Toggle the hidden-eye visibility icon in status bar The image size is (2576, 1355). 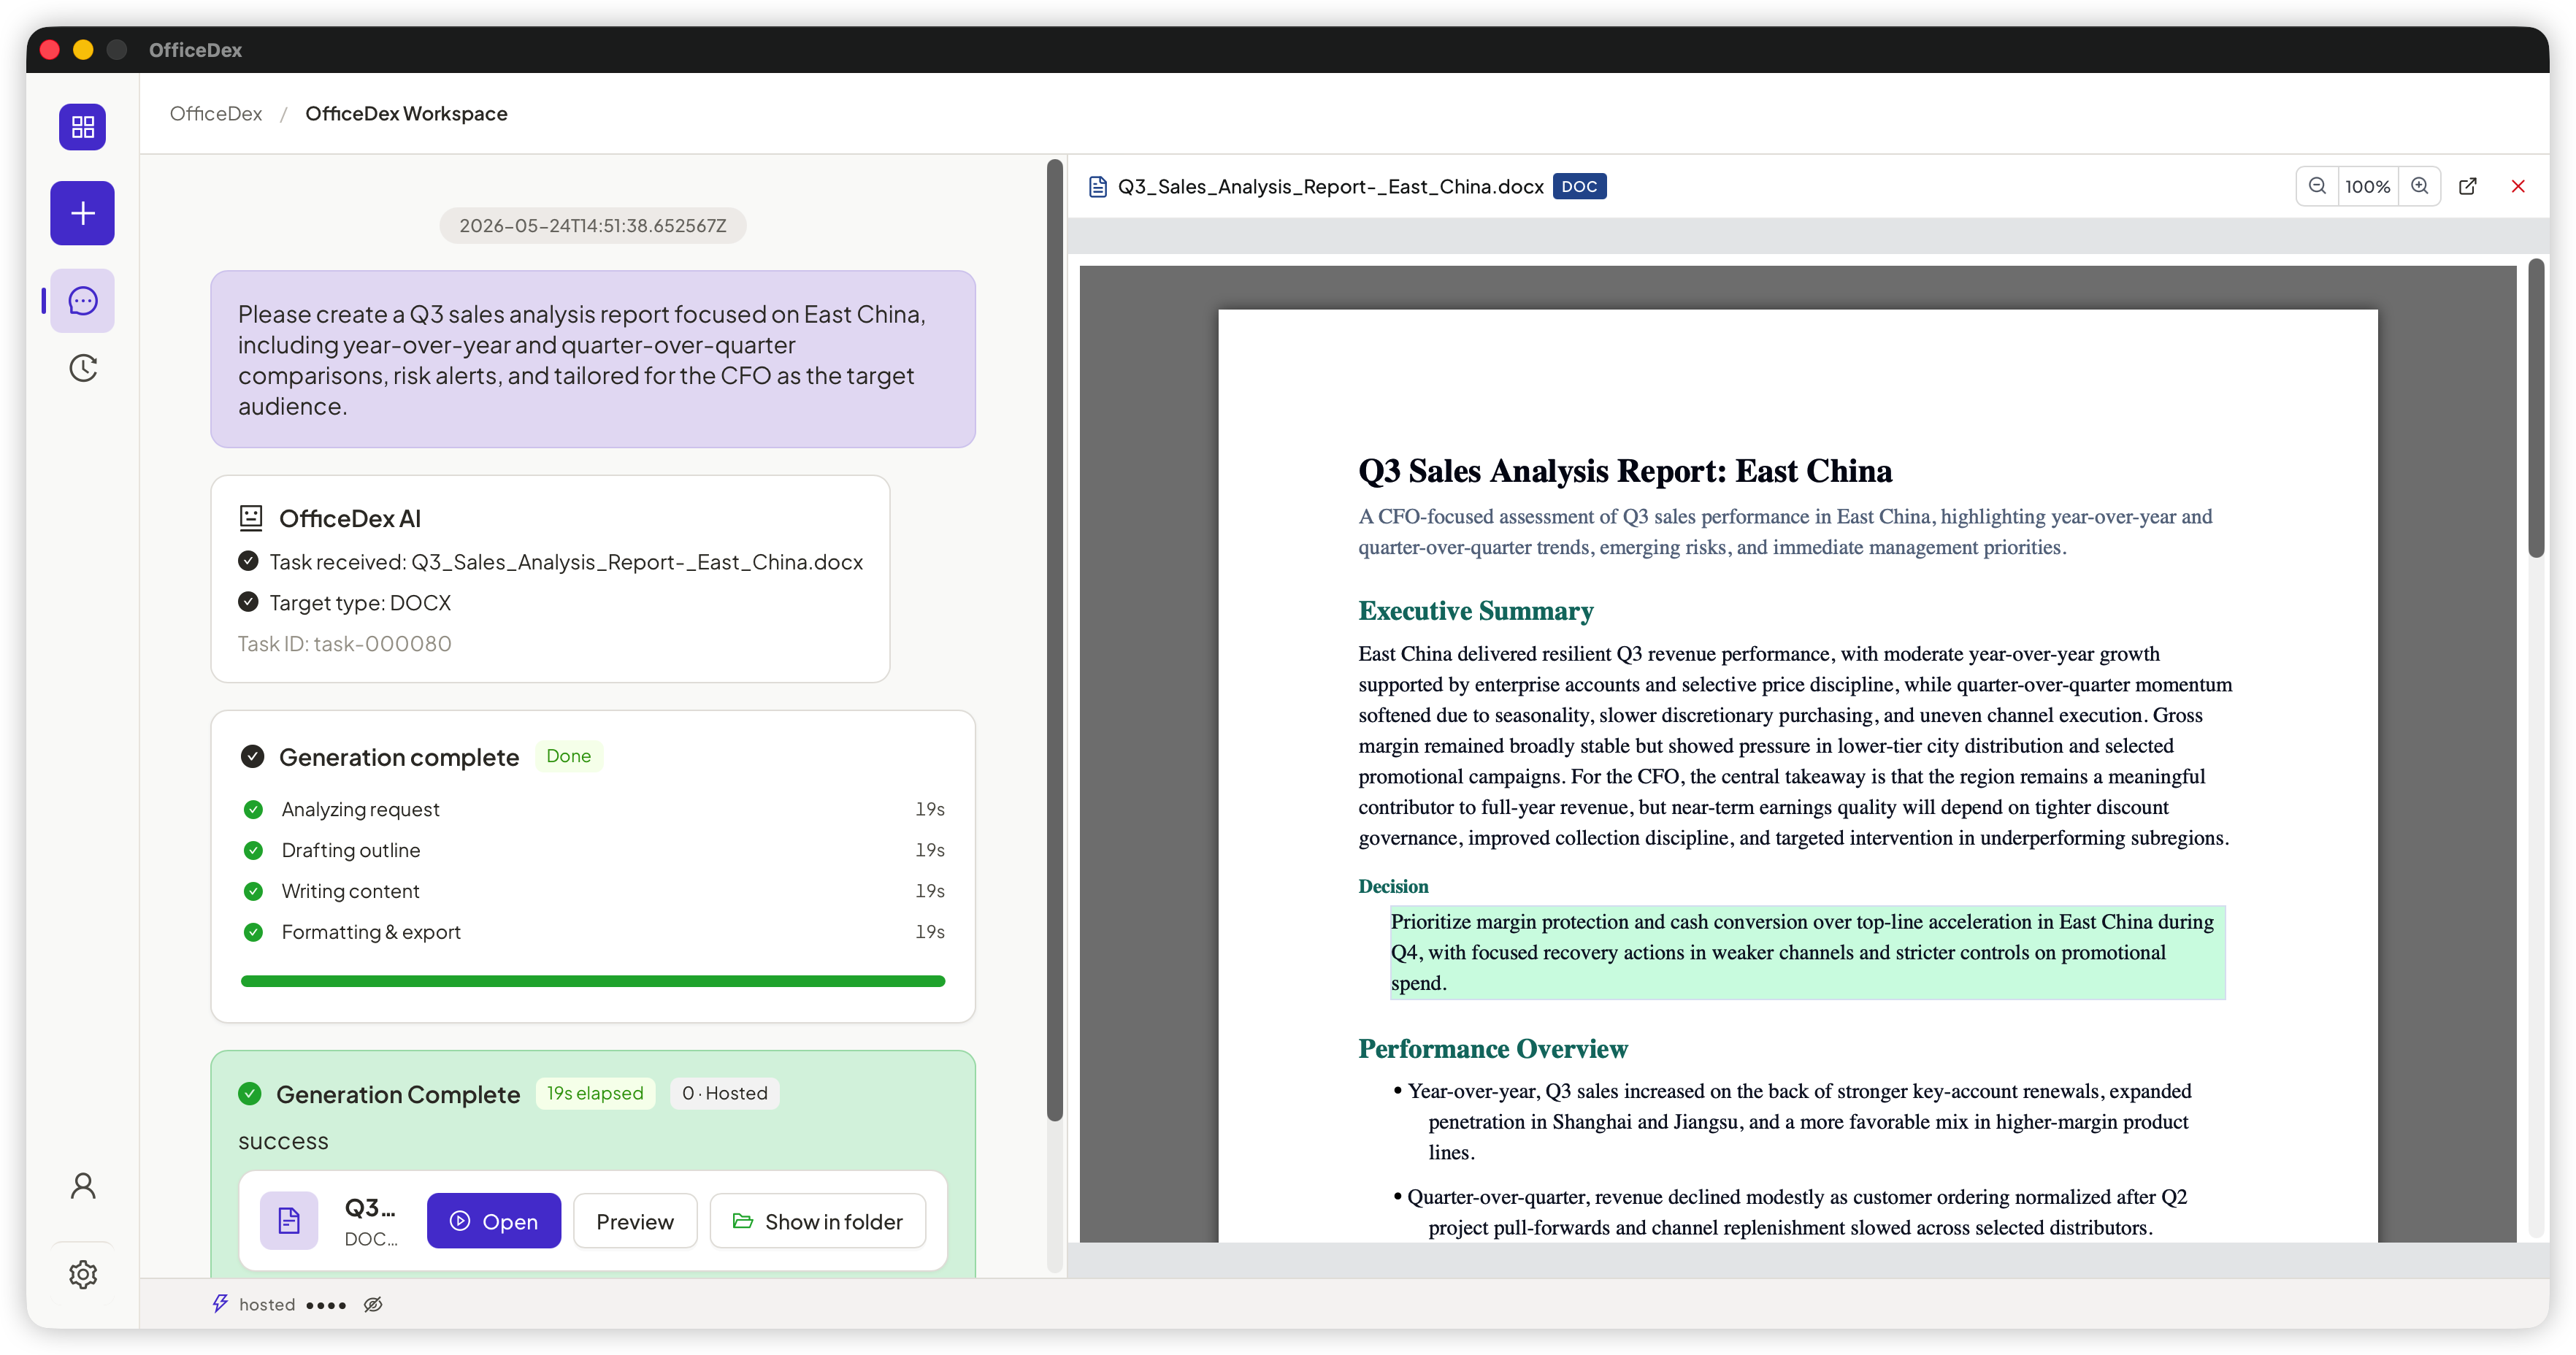[373, 1304]
